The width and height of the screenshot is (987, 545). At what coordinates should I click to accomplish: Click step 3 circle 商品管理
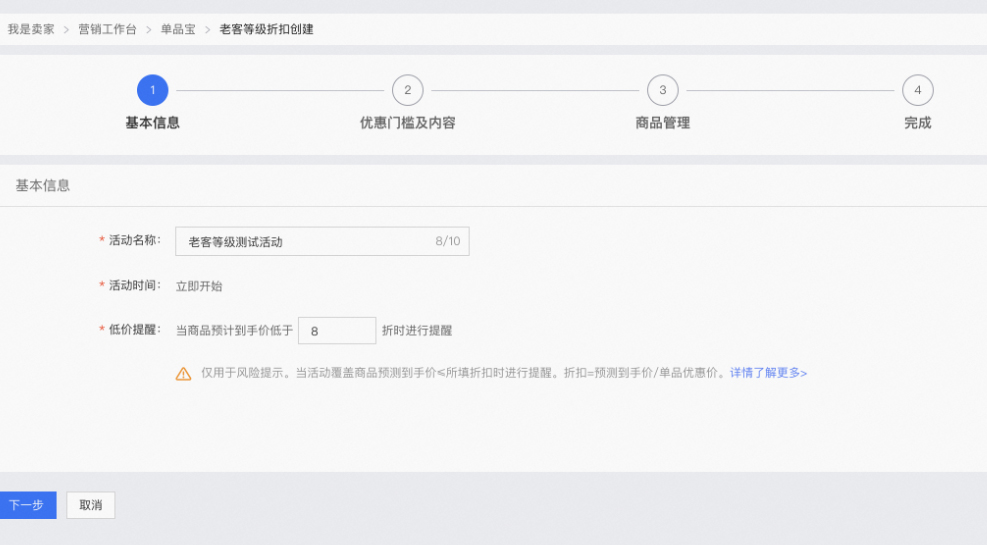(663, 90)
